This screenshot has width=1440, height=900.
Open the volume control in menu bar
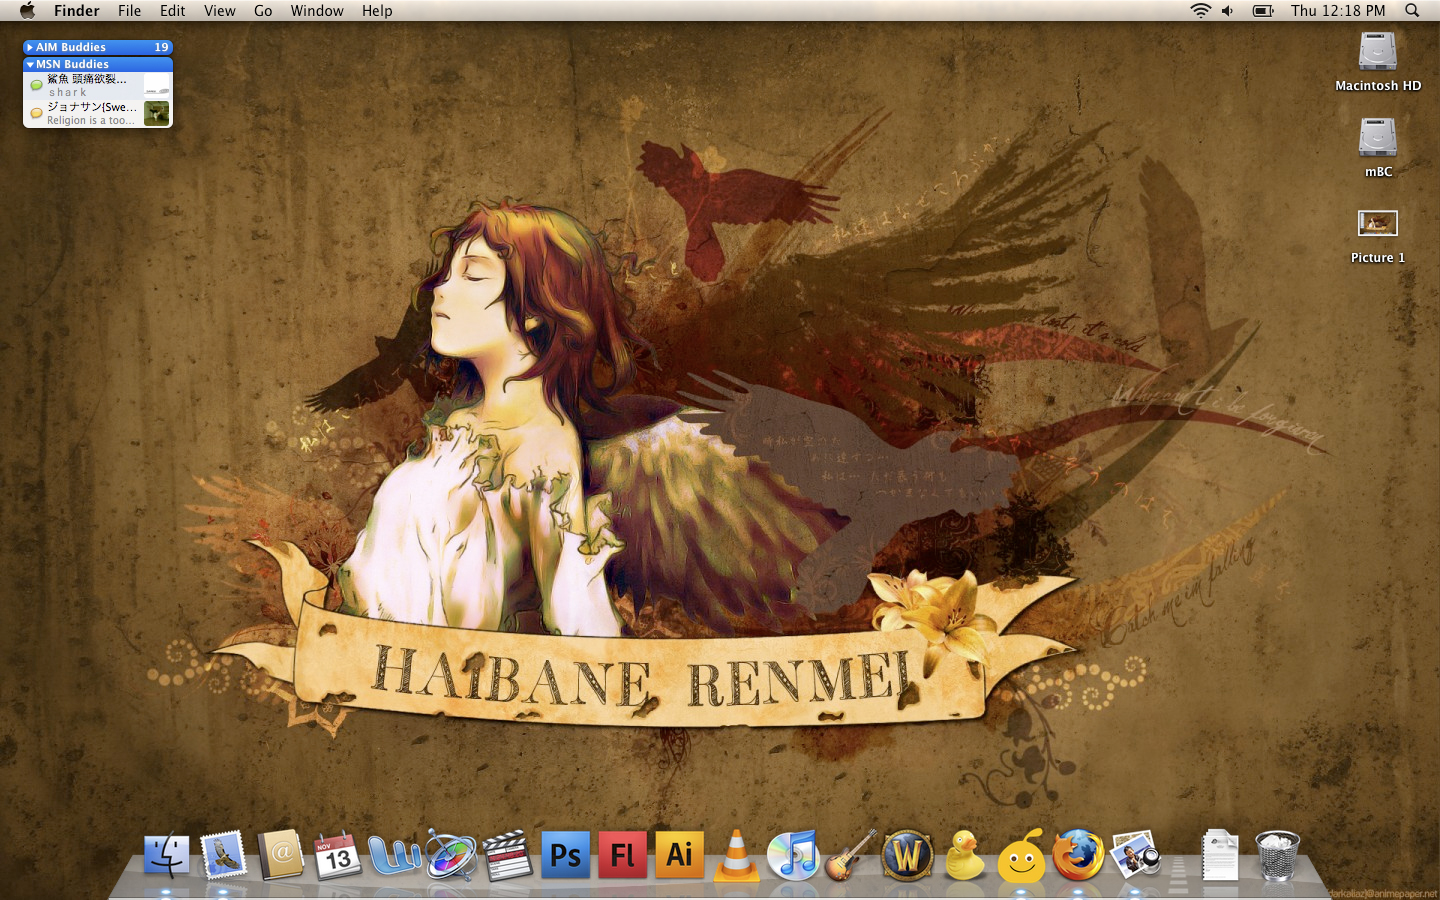tap(1228, 11)
